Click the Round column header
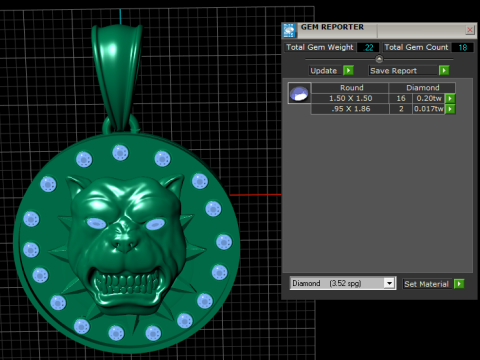The height and width of the screenshot is (360, 480). coord(350,88)
